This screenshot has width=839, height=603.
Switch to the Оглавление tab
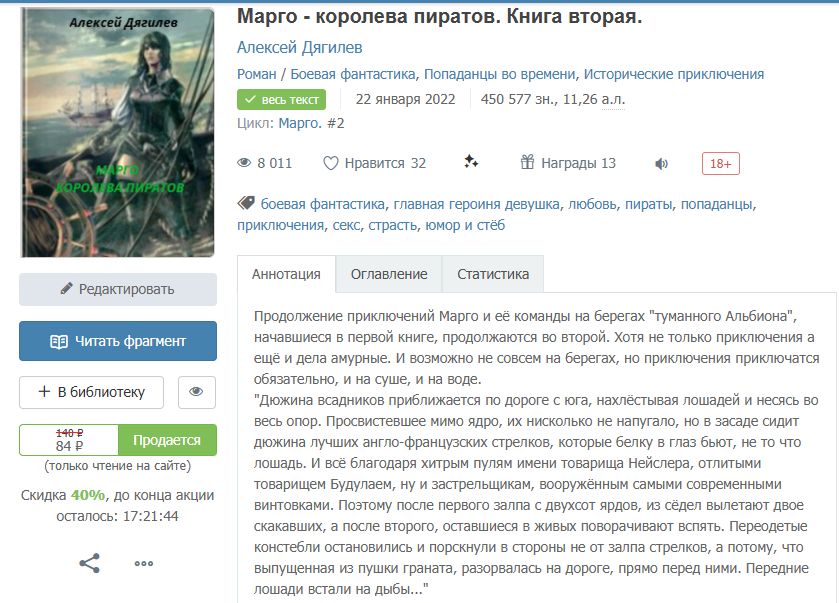[389, 274]
